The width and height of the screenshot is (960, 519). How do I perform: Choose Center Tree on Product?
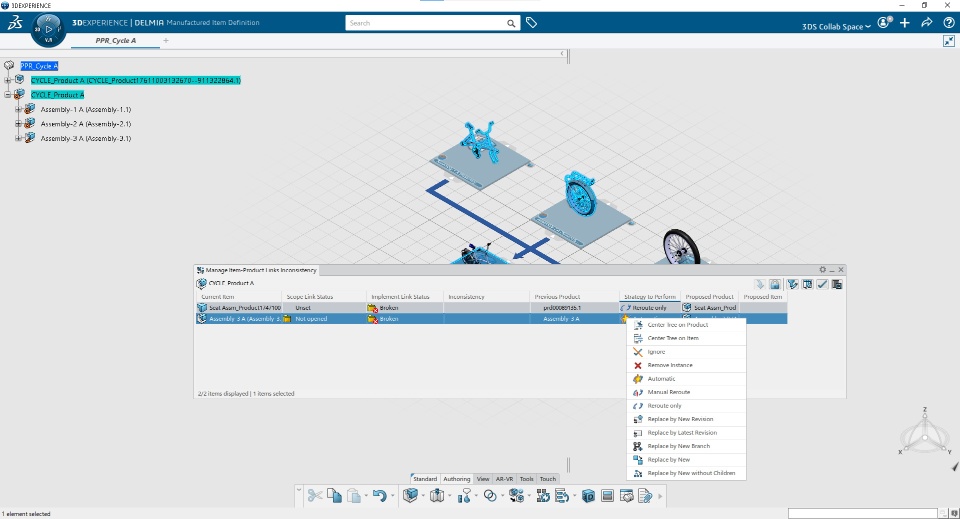click(x=686, y=325)
